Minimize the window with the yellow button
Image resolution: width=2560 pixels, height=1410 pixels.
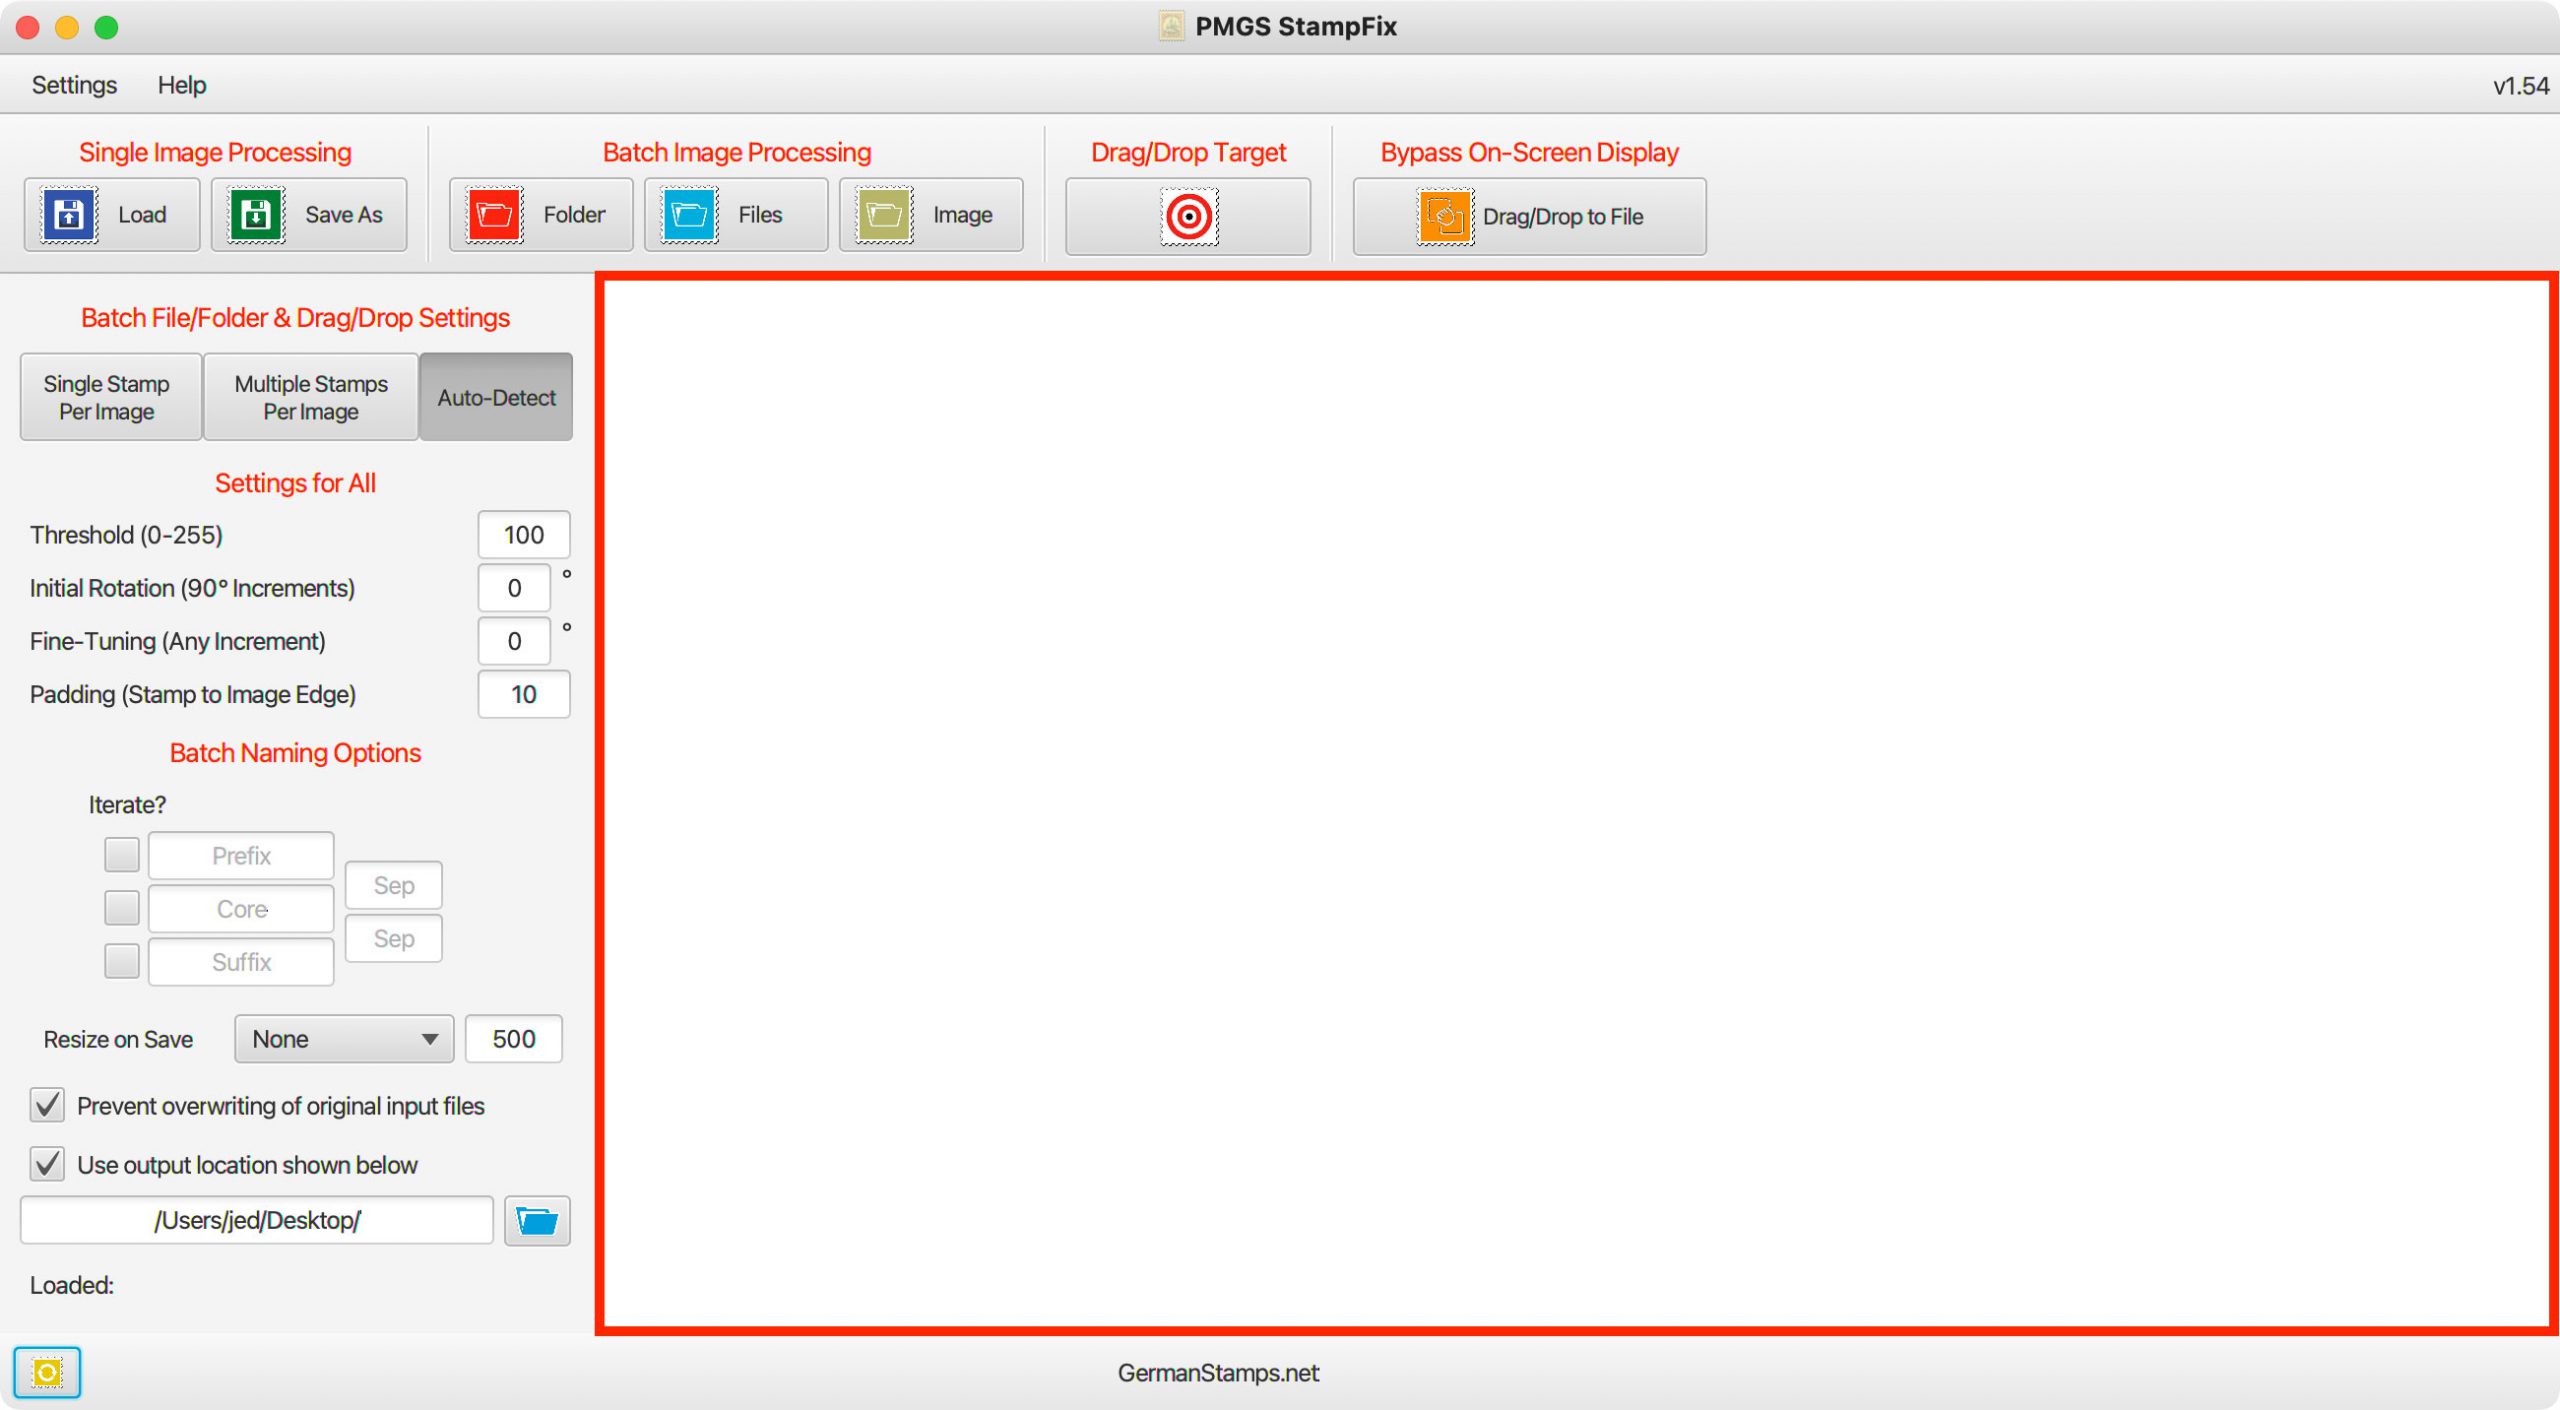point(67,27)
